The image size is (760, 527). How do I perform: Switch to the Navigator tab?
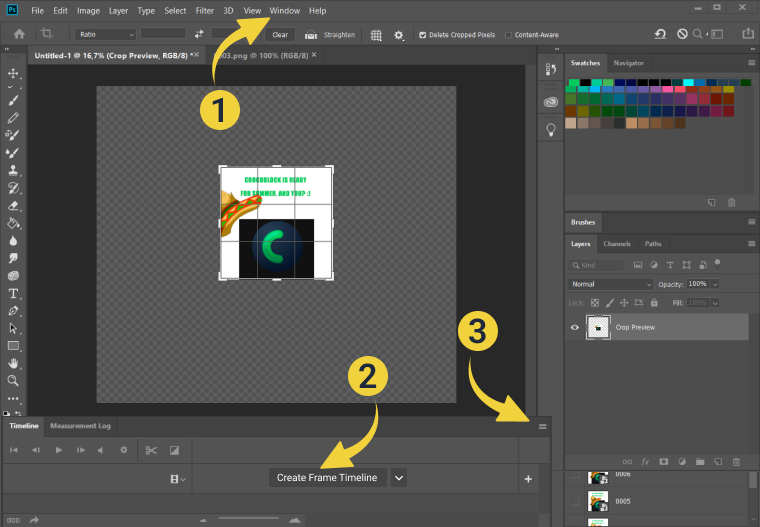628,63
